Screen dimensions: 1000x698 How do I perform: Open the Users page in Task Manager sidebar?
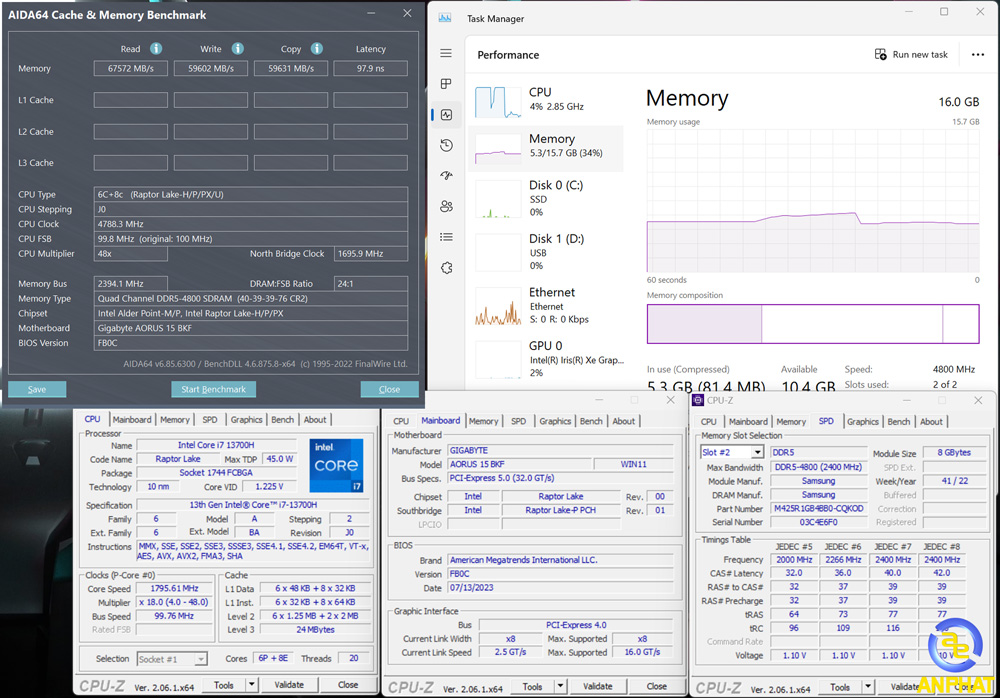(446, 206)
